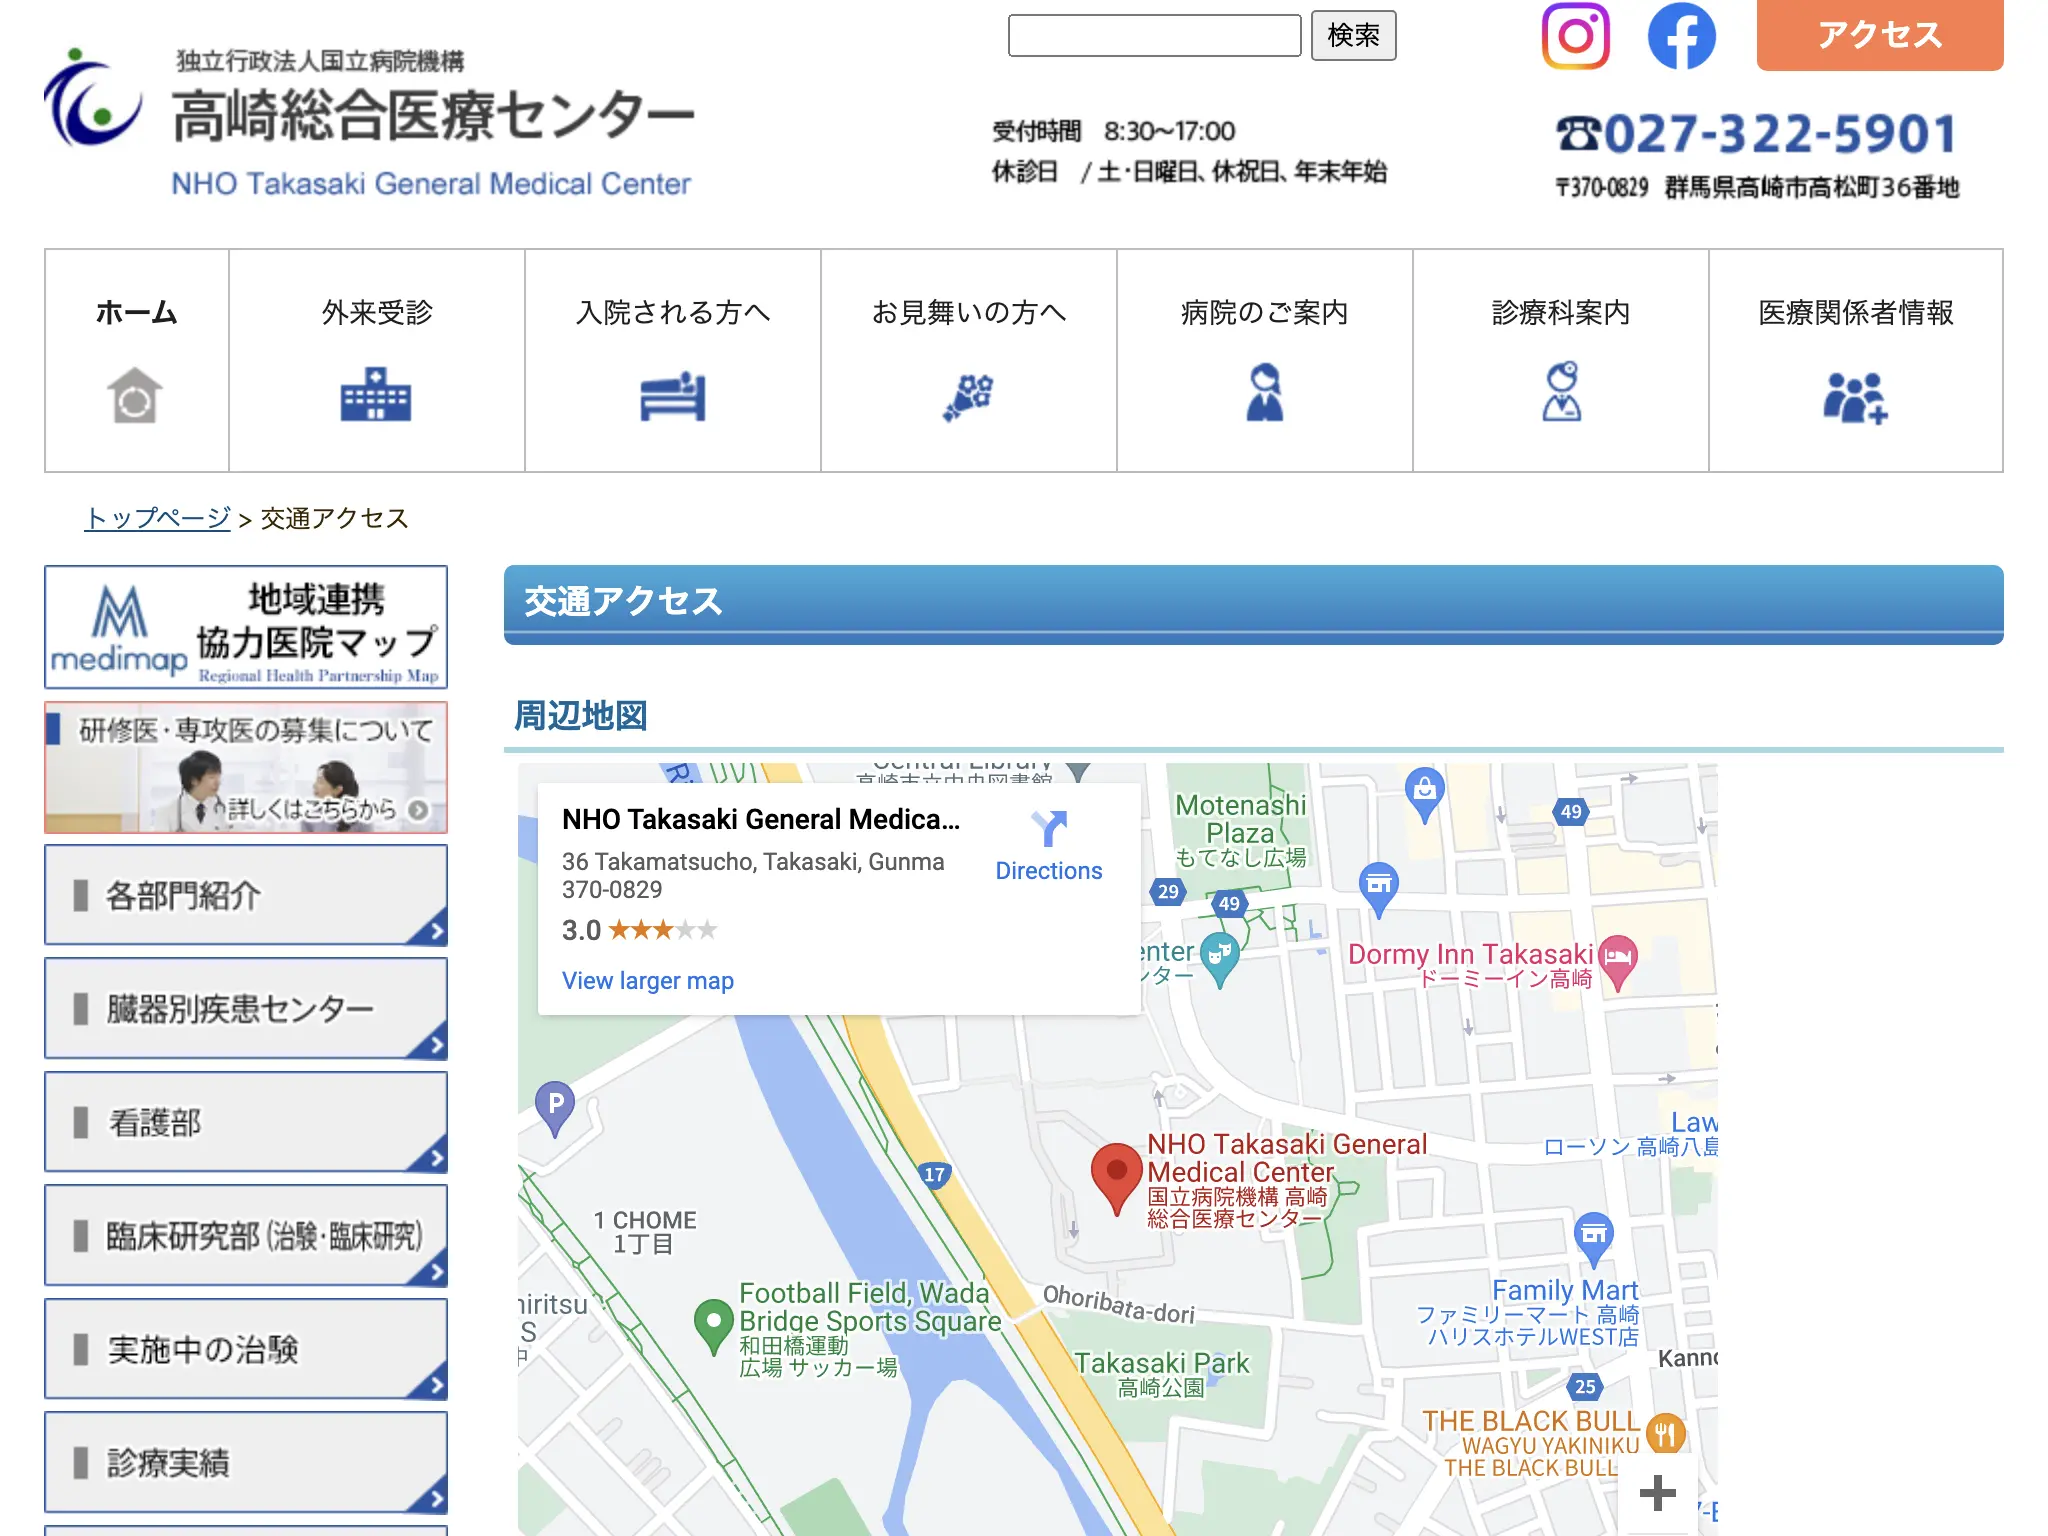Open the 研修医・専攻医の募集について banner
The width and height of the screenshot is (2048, 1536).
(246, 767)
